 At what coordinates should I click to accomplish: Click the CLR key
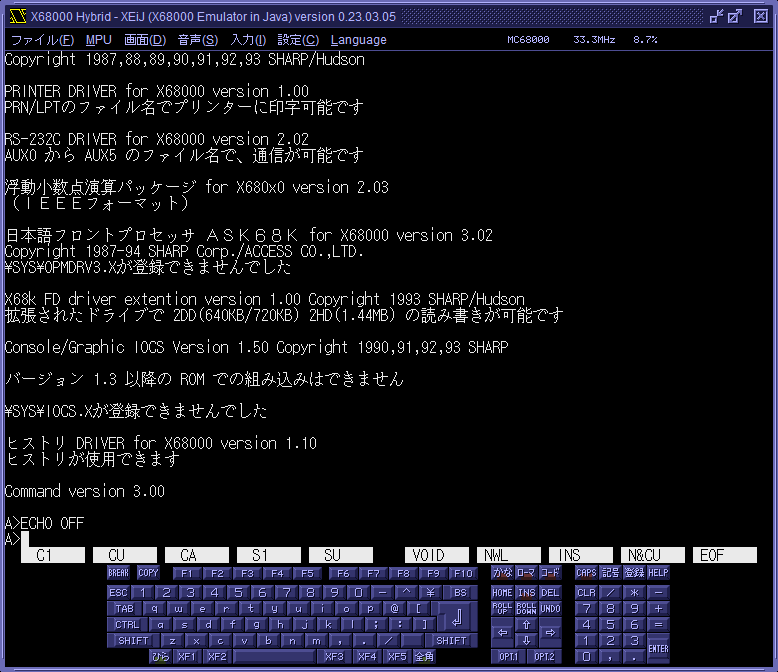(586, 593)
